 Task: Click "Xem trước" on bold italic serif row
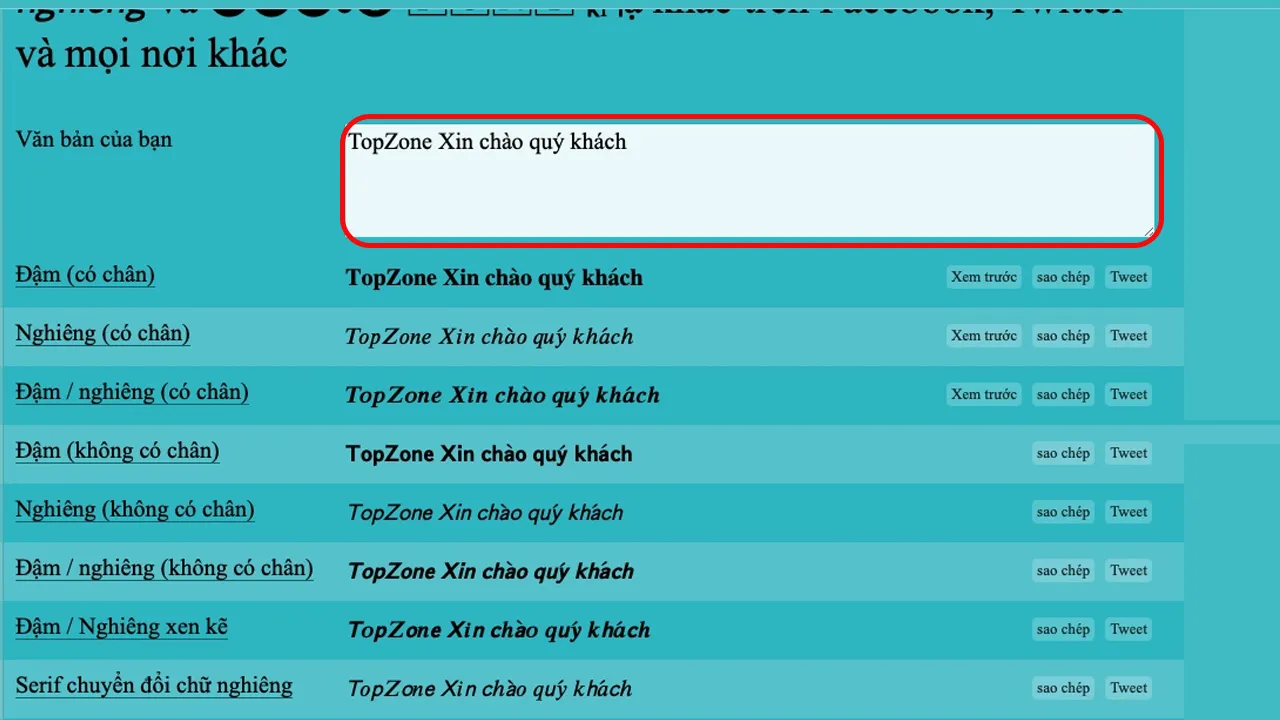[x=983, y=394]
